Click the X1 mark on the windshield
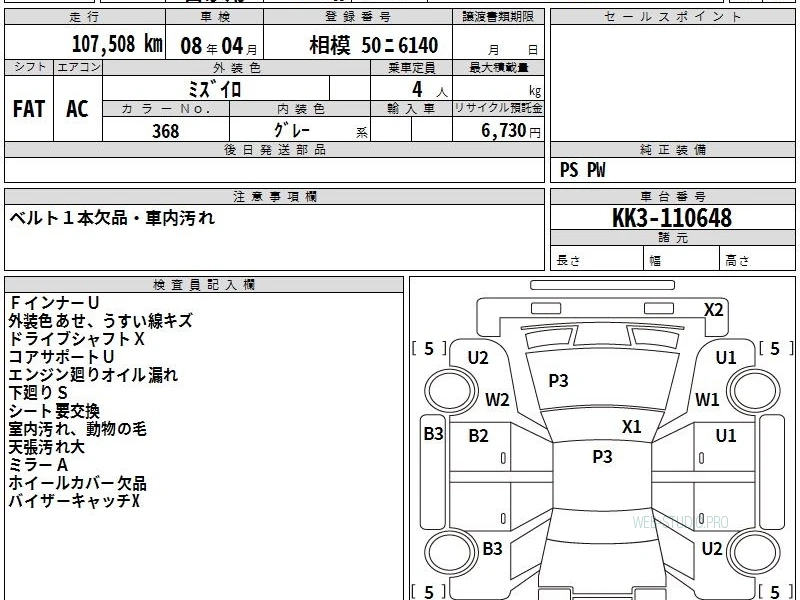800x600 pixels. pos(631,427)
